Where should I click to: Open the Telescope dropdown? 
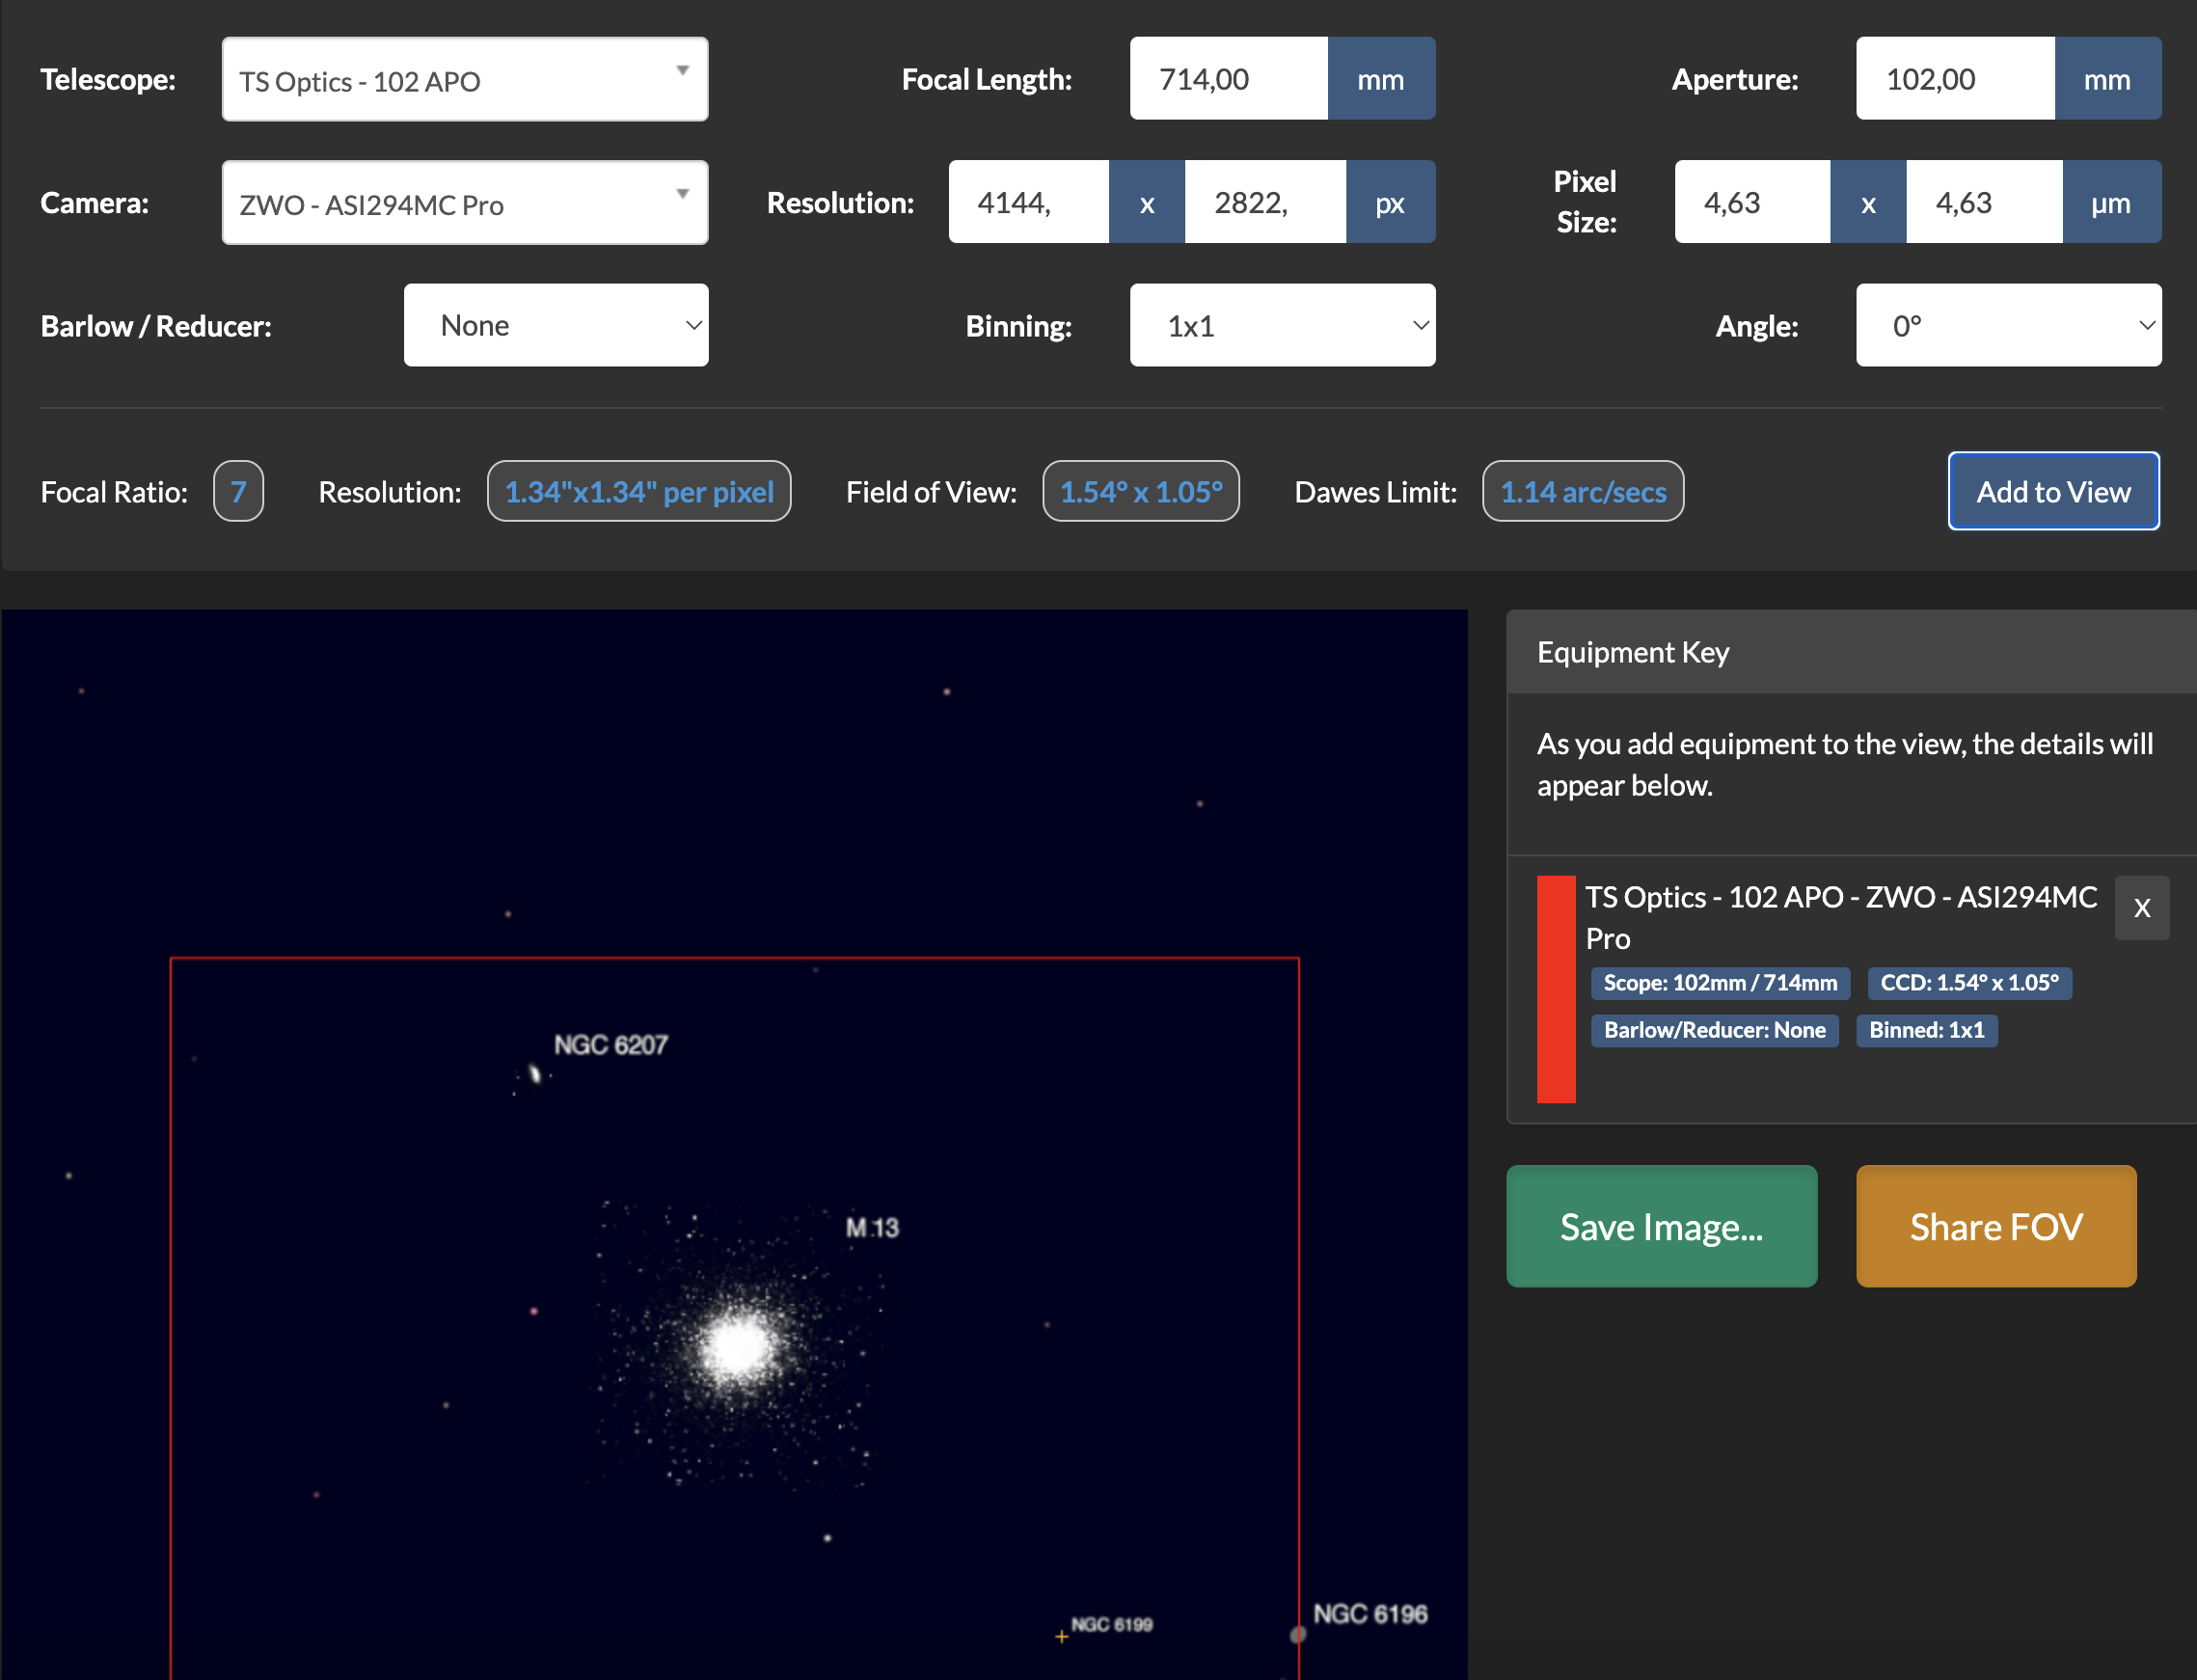(x=464, y=80)
